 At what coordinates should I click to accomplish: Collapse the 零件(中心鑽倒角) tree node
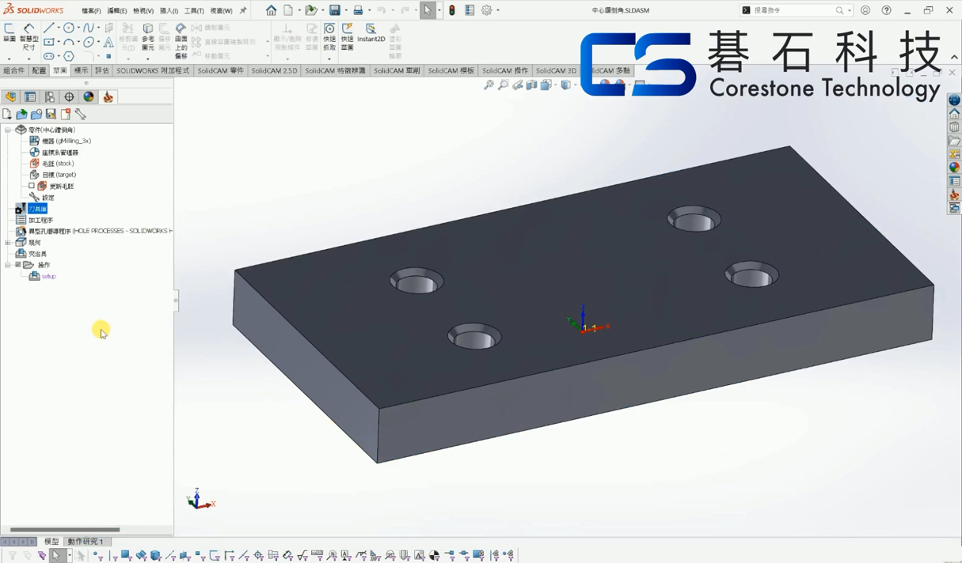tap(8, 130)
